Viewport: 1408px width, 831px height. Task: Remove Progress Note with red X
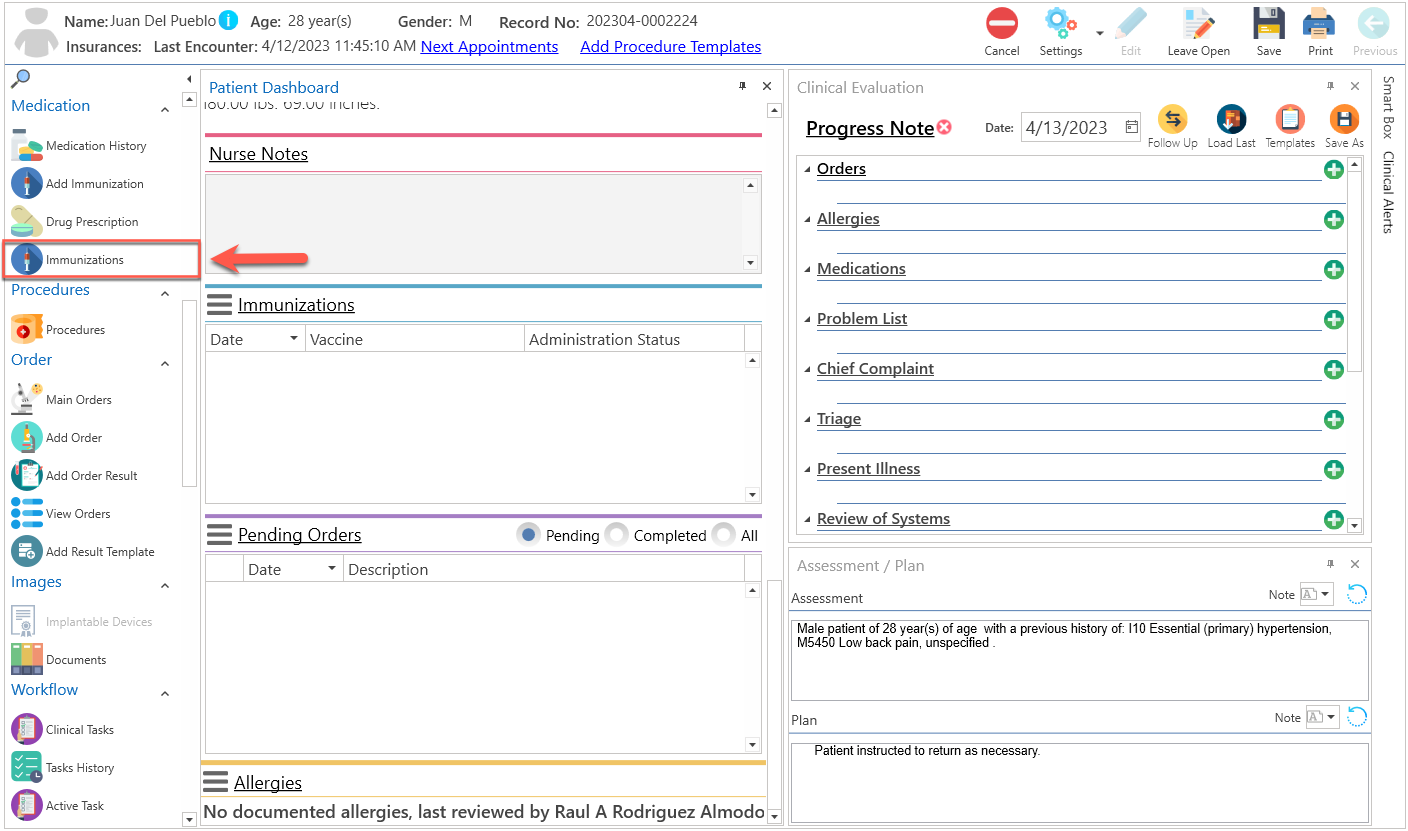coord(944,128)
